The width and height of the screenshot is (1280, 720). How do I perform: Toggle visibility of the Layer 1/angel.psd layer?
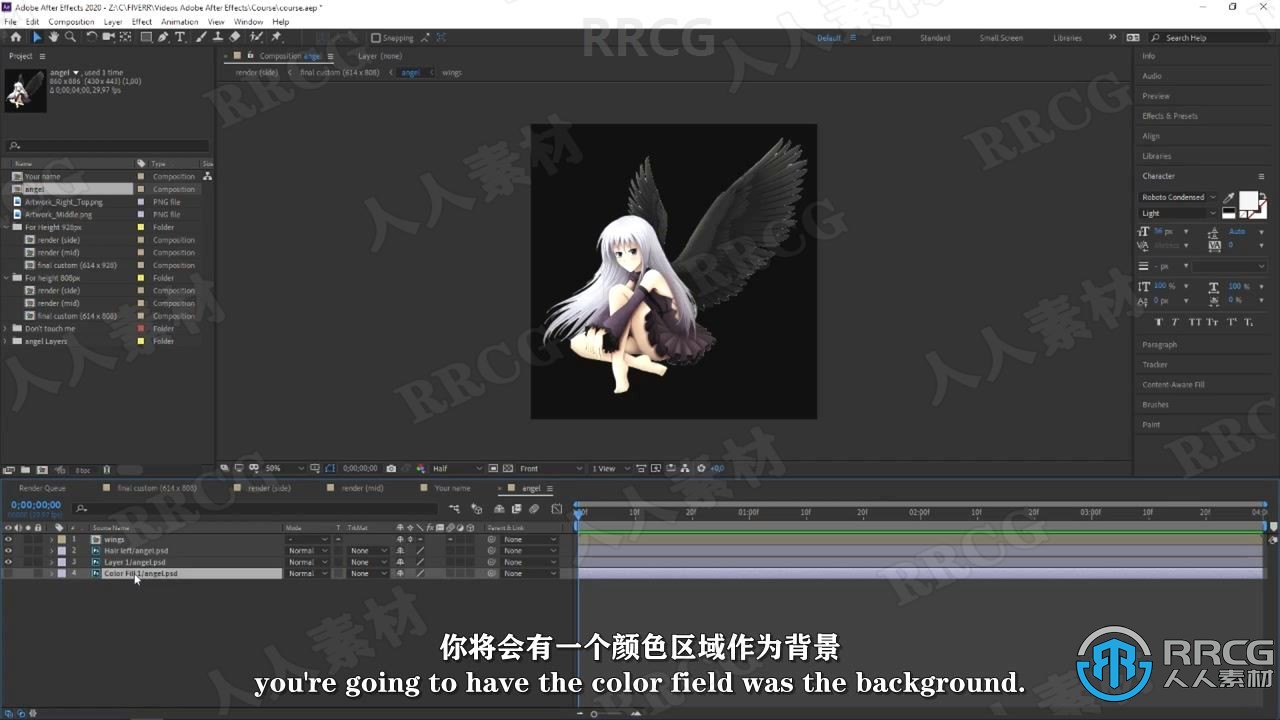point(8,562)
